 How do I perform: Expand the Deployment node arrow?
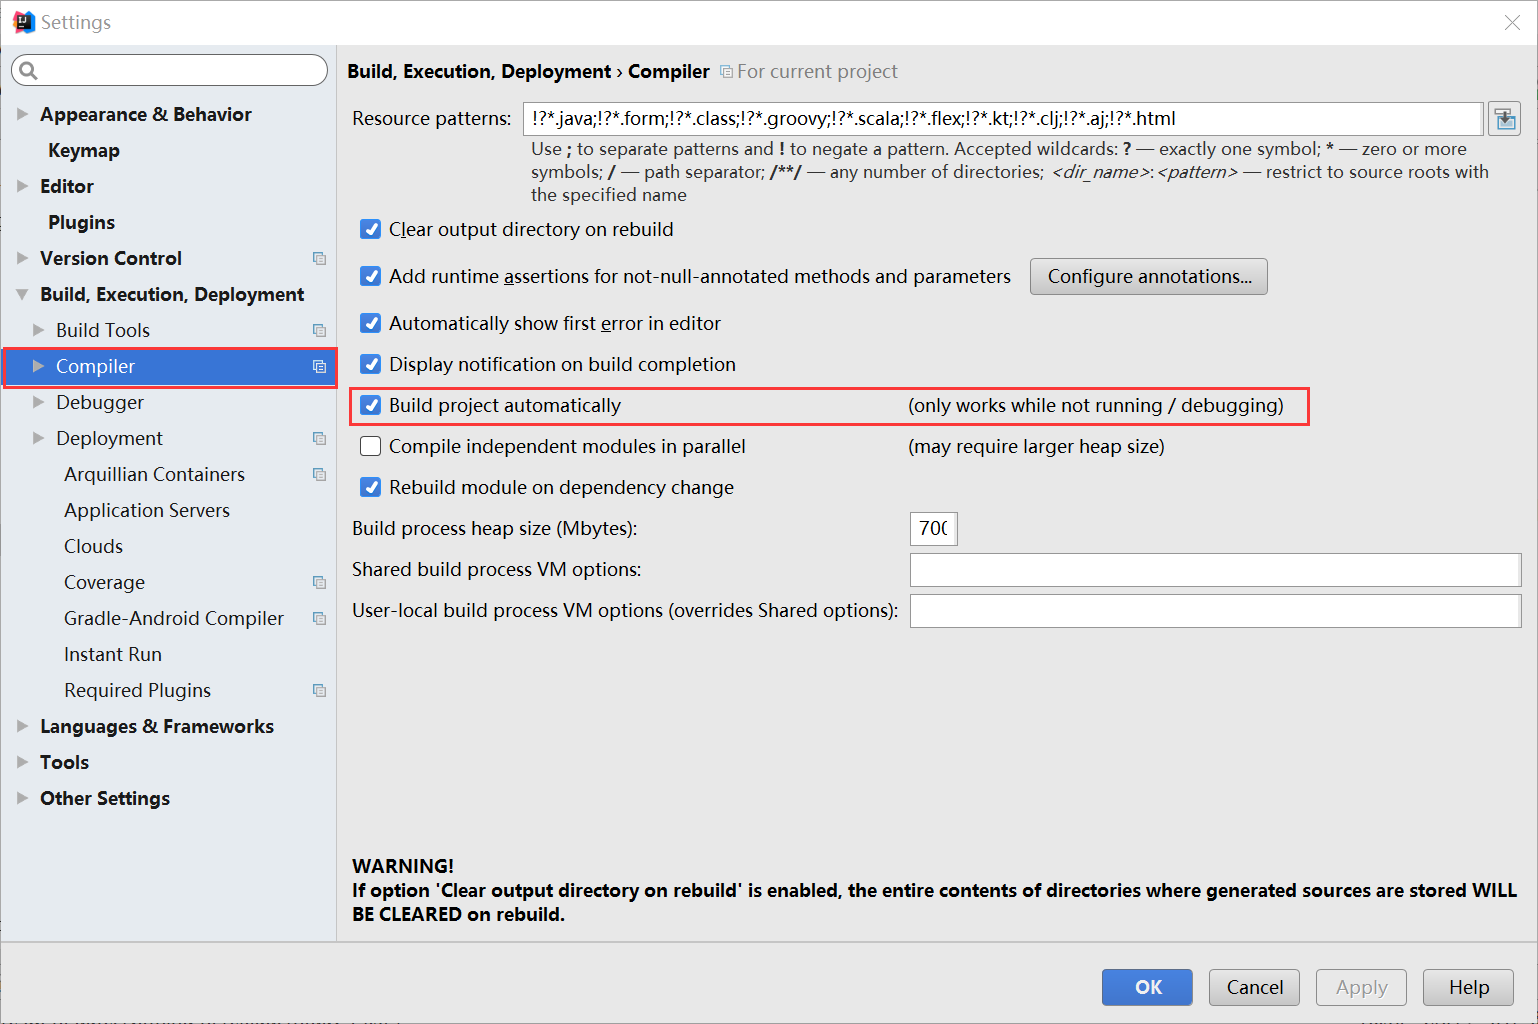coord(38,438)
